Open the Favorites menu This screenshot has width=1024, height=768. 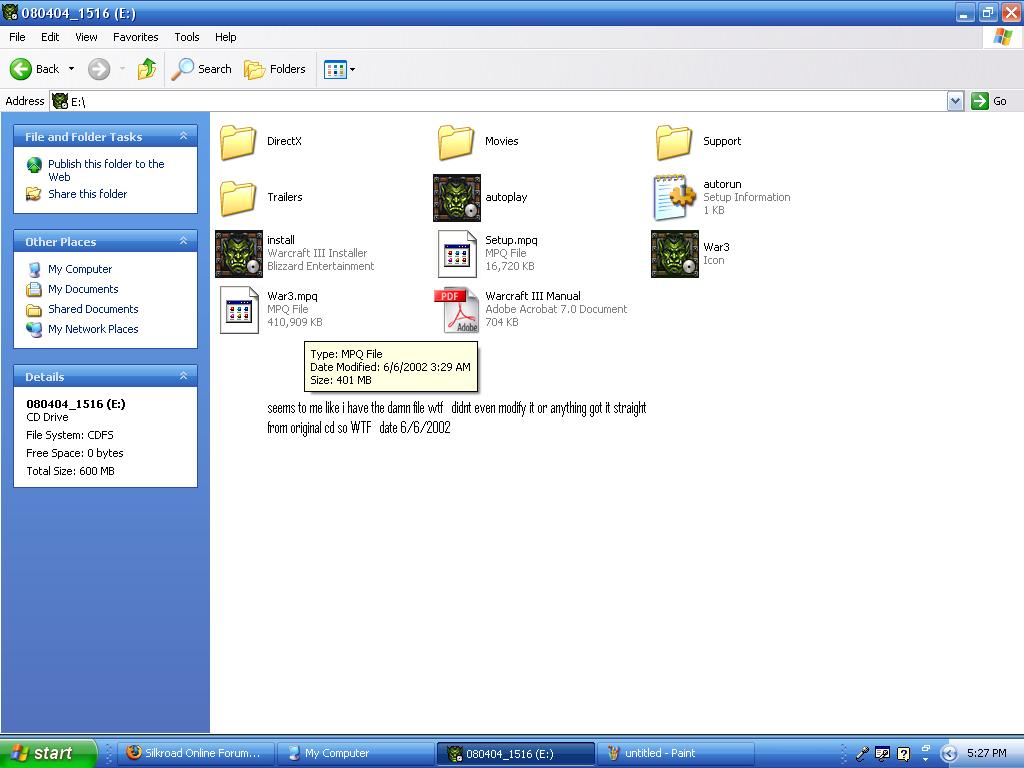click(x=135, y=37)
